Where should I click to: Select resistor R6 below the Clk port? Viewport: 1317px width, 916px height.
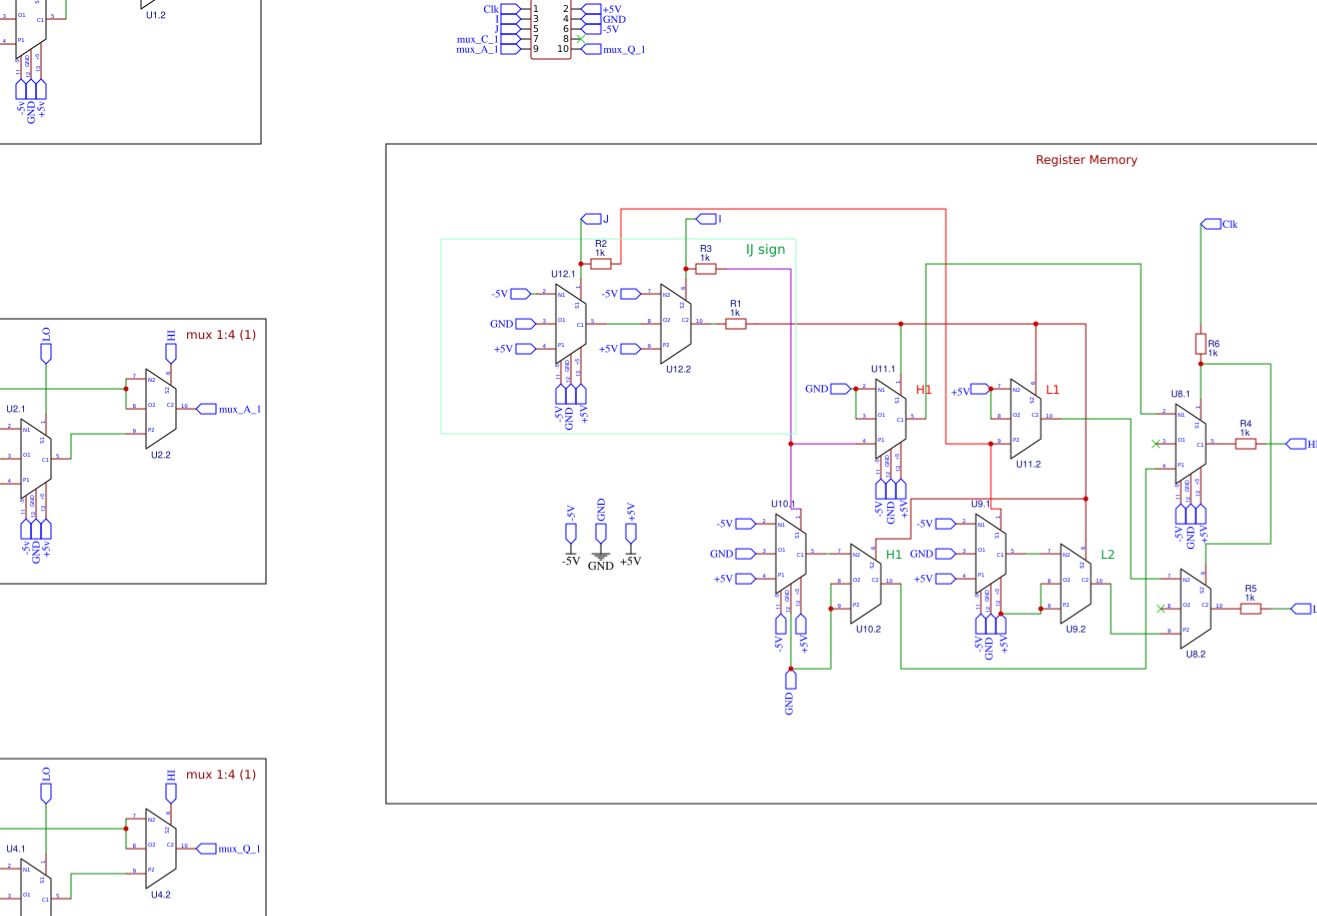pyautogui.click(x=1202, y=345)
